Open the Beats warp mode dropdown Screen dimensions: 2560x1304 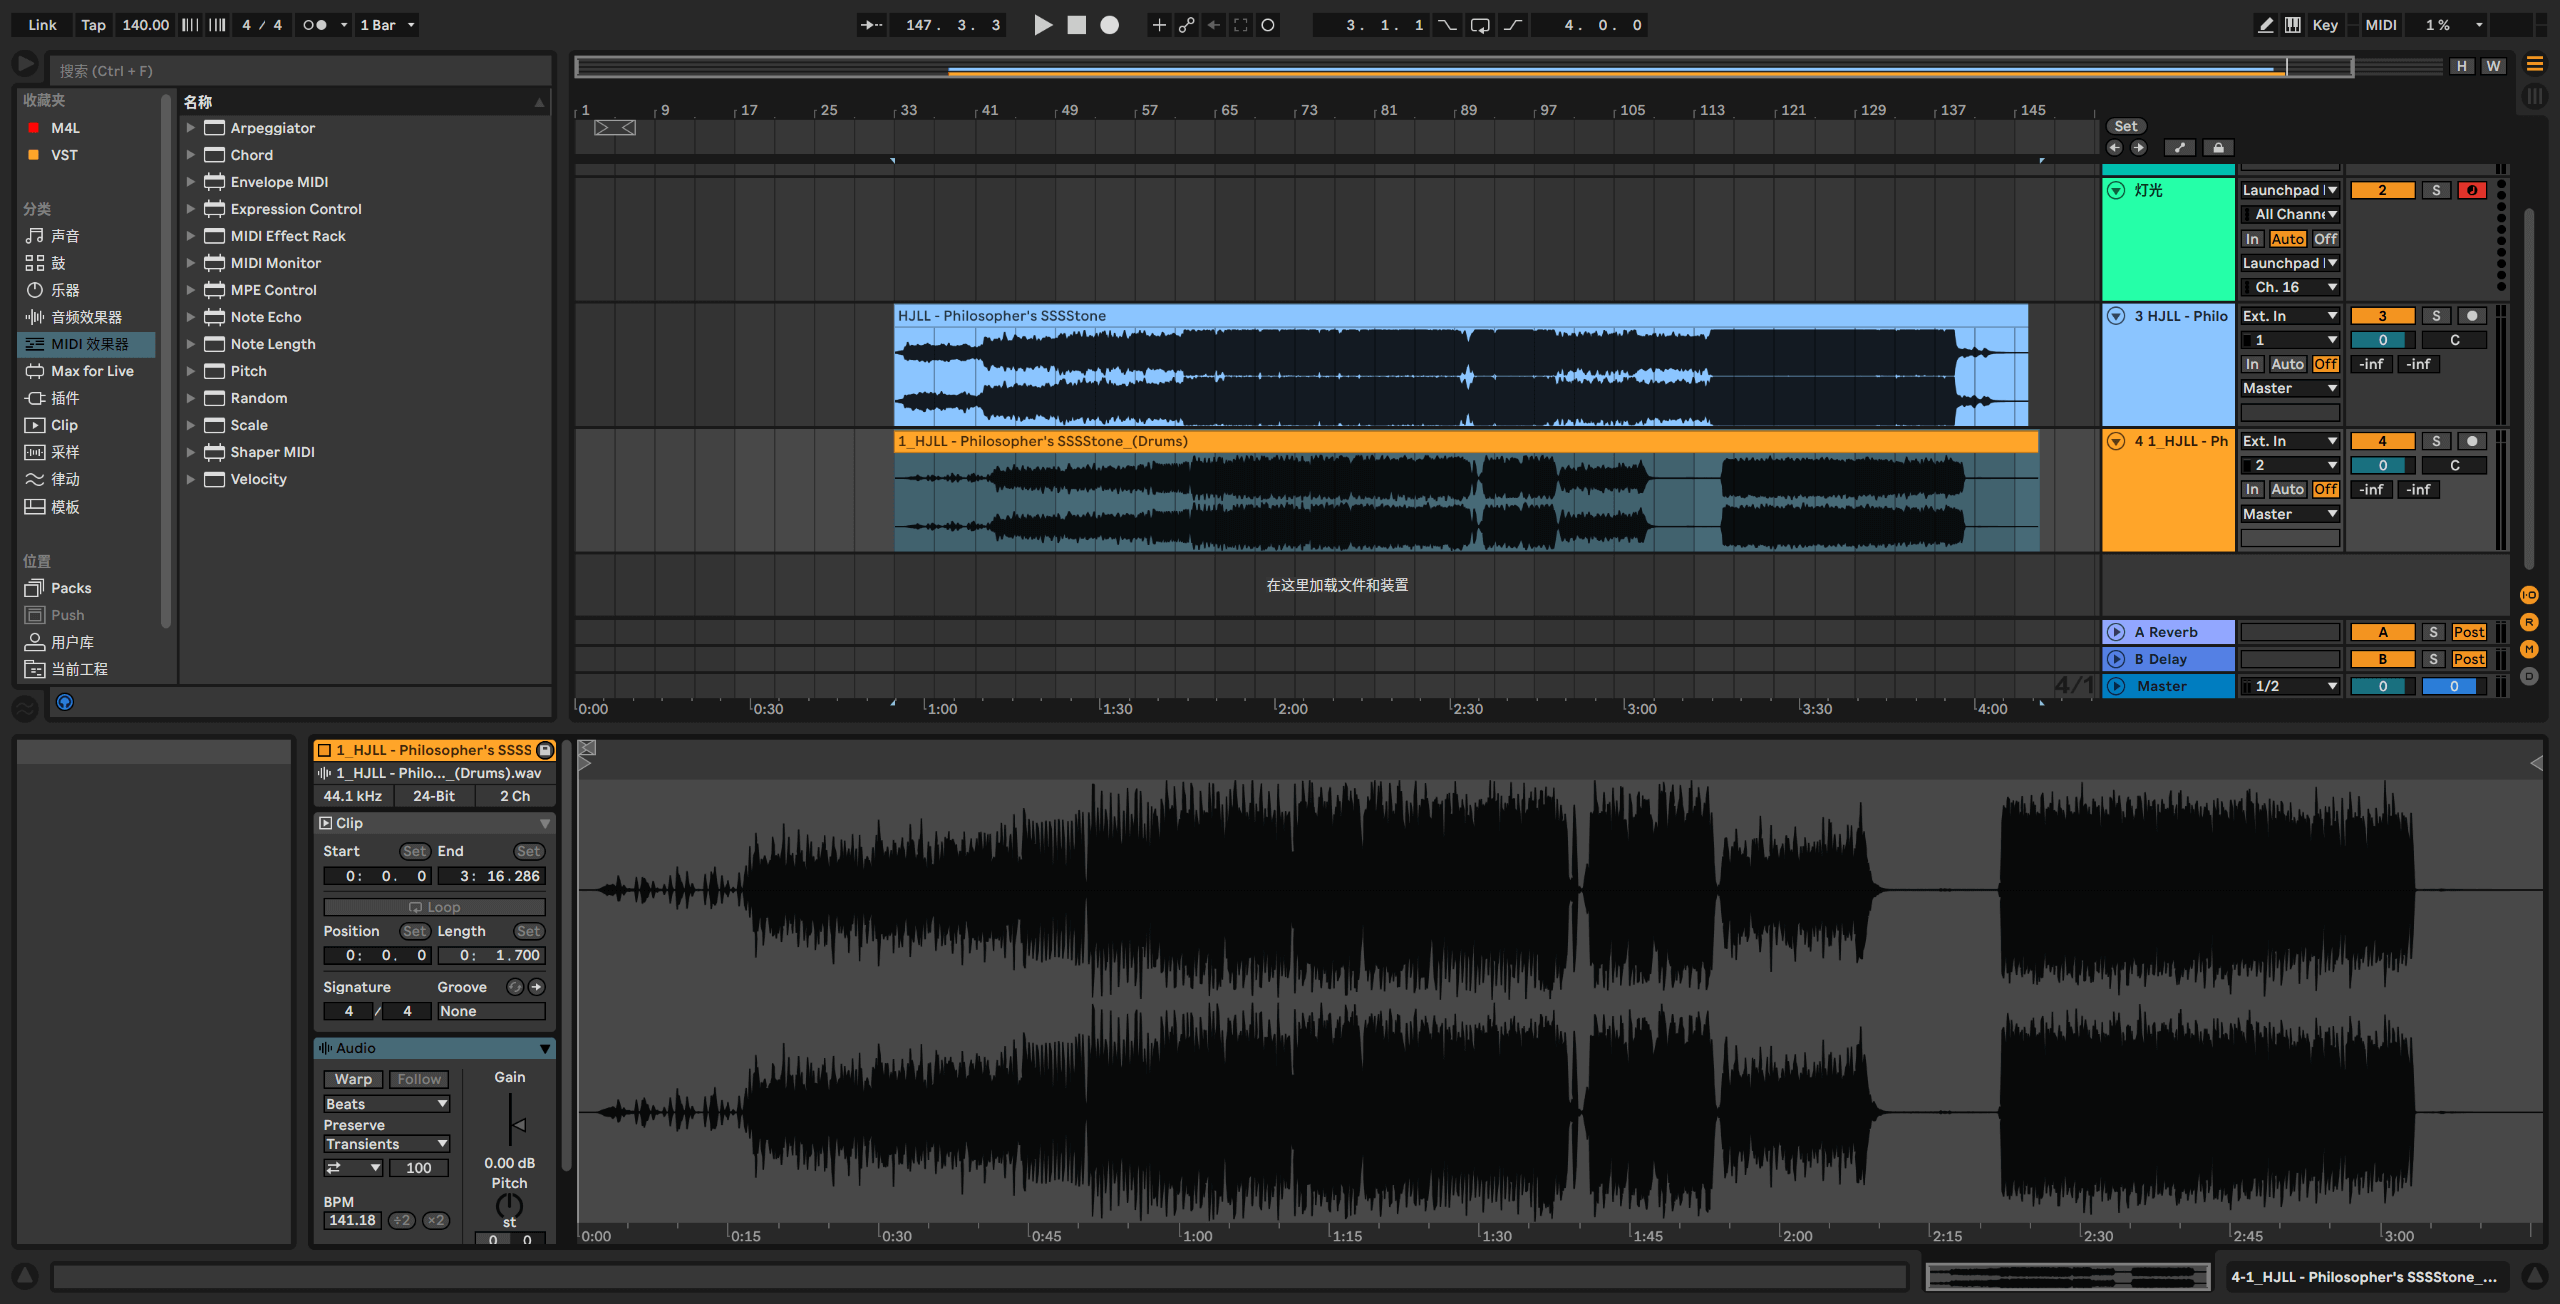tap(386, 1104)
